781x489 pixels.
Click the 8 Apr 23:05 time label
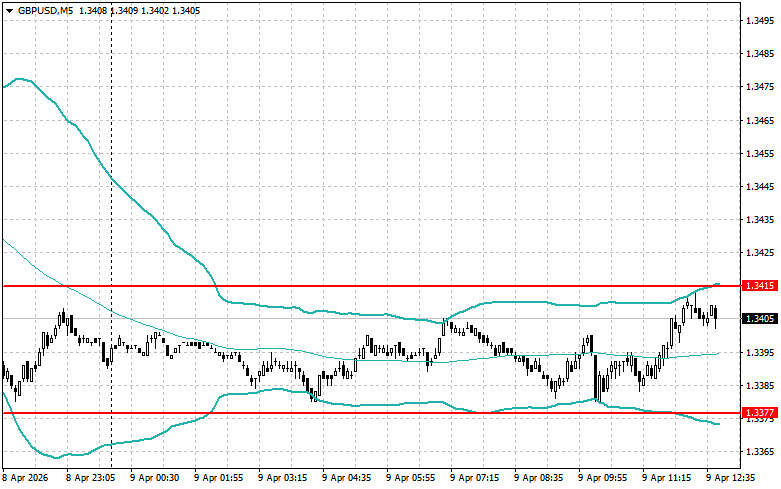click(x=90, y=478)
